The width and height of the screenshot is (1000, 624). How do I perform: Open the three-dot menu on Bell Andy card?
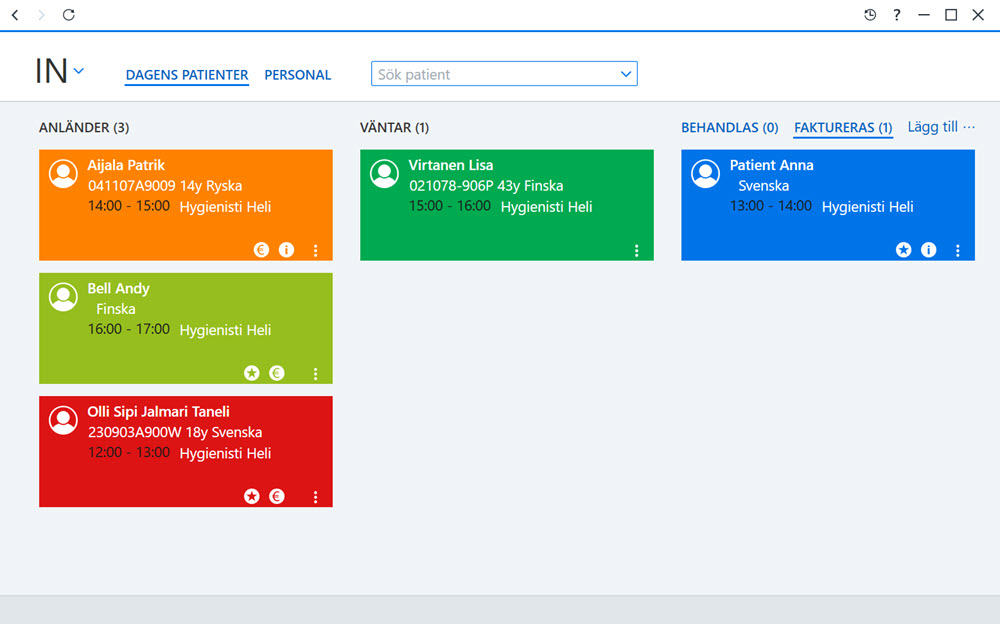click(316, 373)
